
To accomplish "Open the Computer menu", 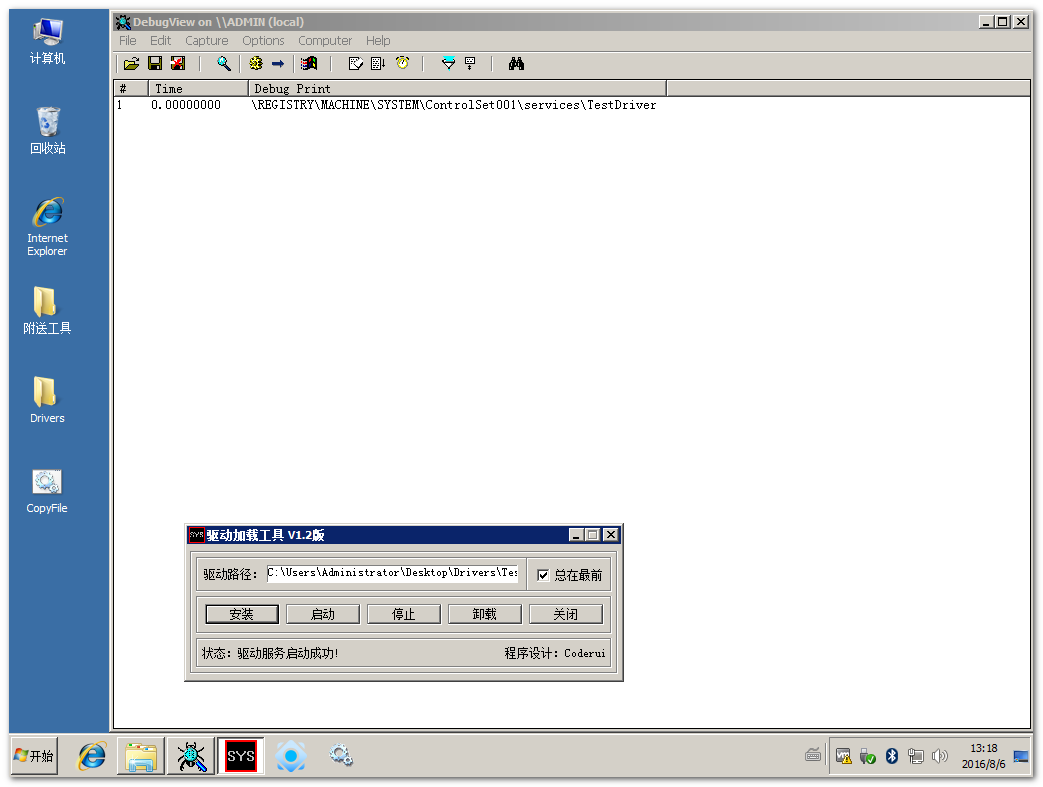I will pos(325,41).
